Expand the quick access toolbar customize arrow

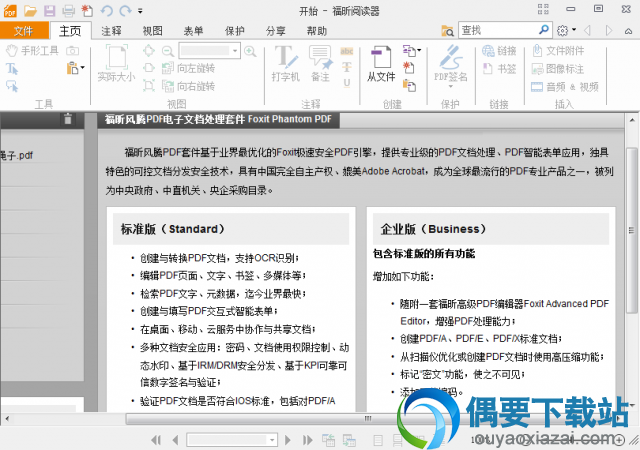(x=140, y=11)
